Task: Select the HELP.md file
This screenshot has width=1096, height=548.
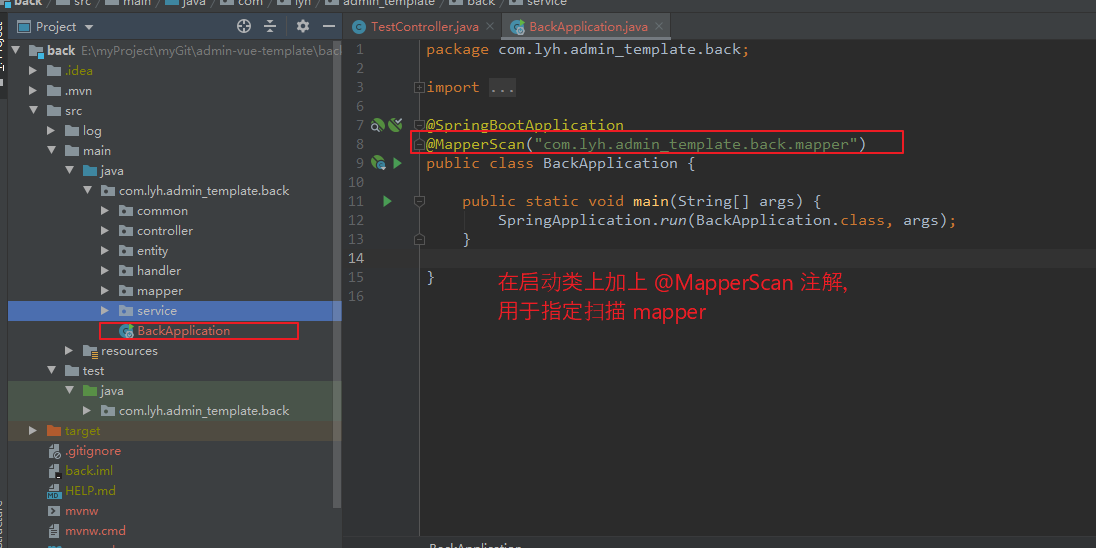Action: [x=90, y=491]
